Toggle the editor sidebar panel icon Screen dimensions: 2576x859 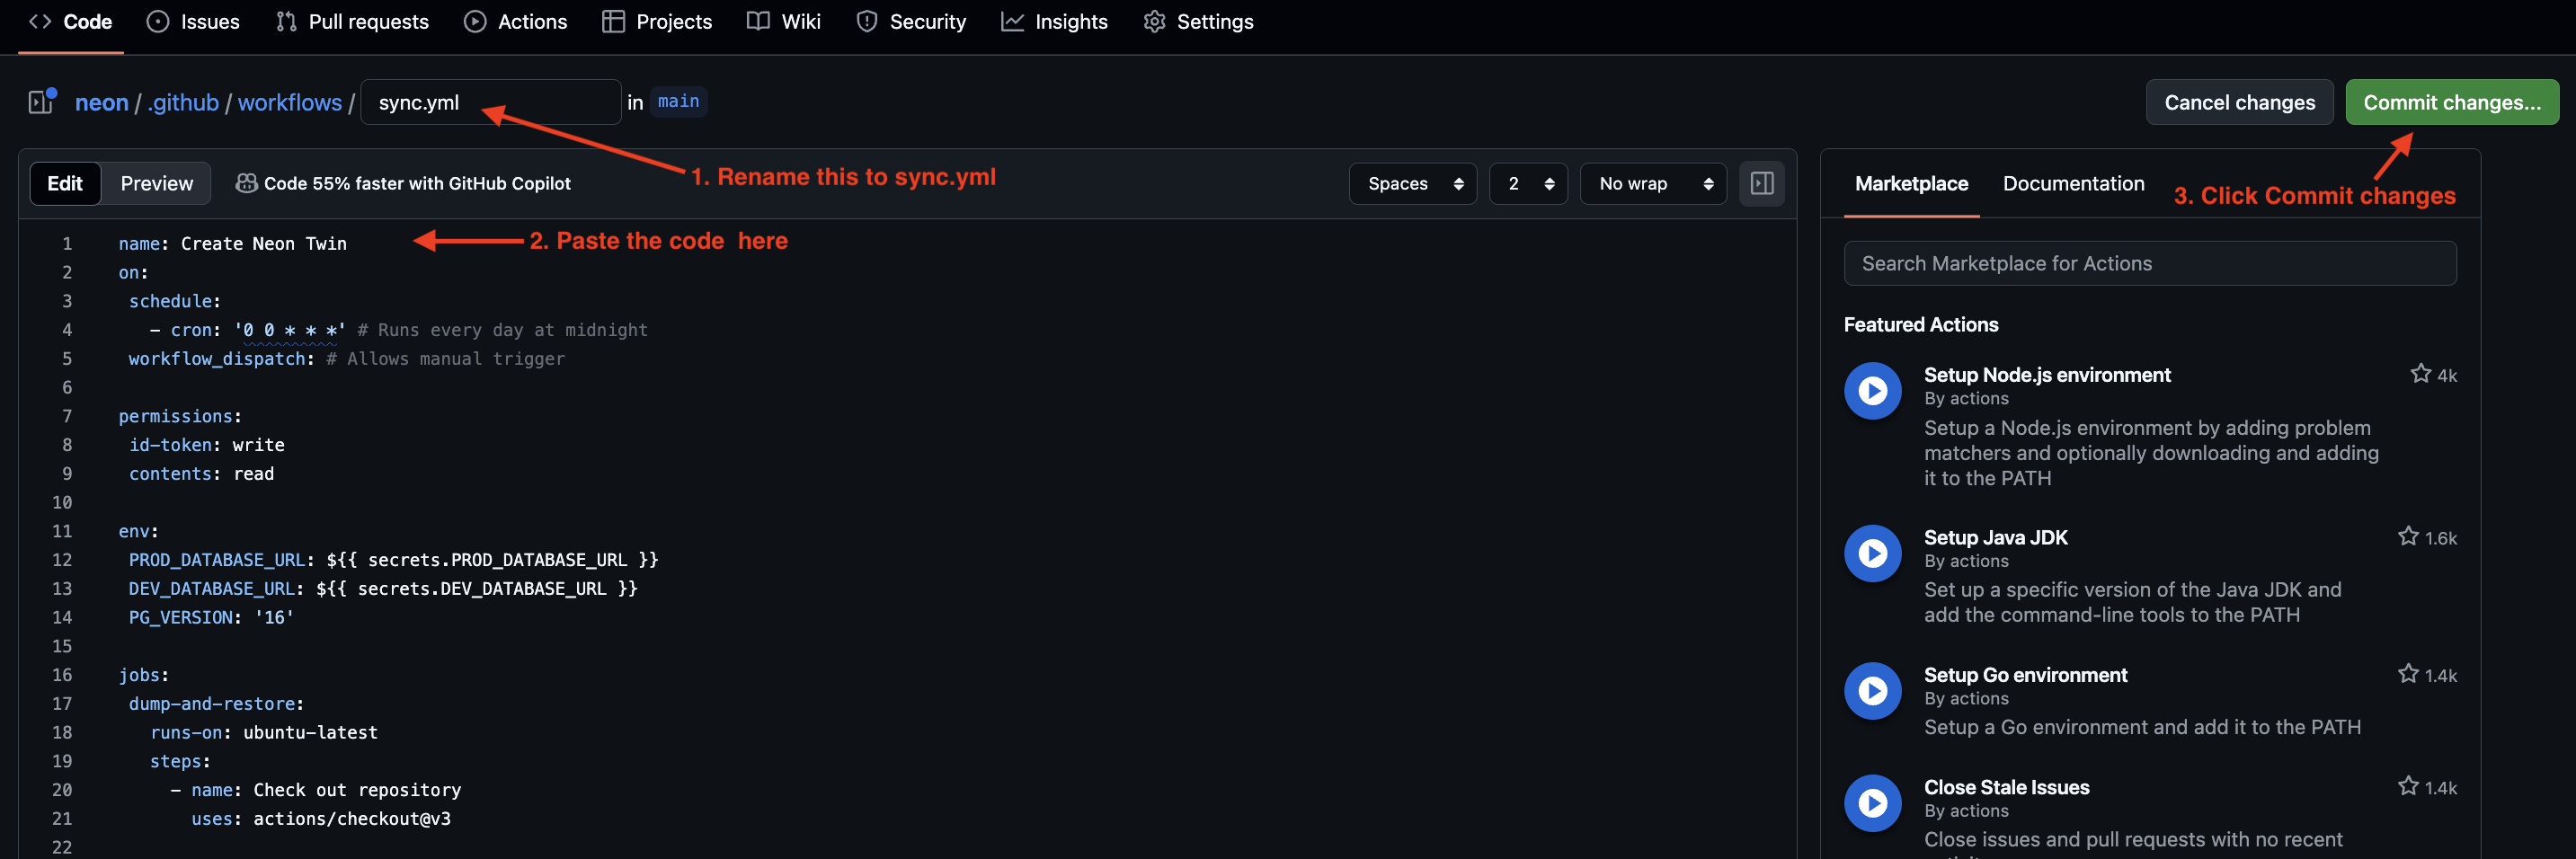coord(1761,183)
